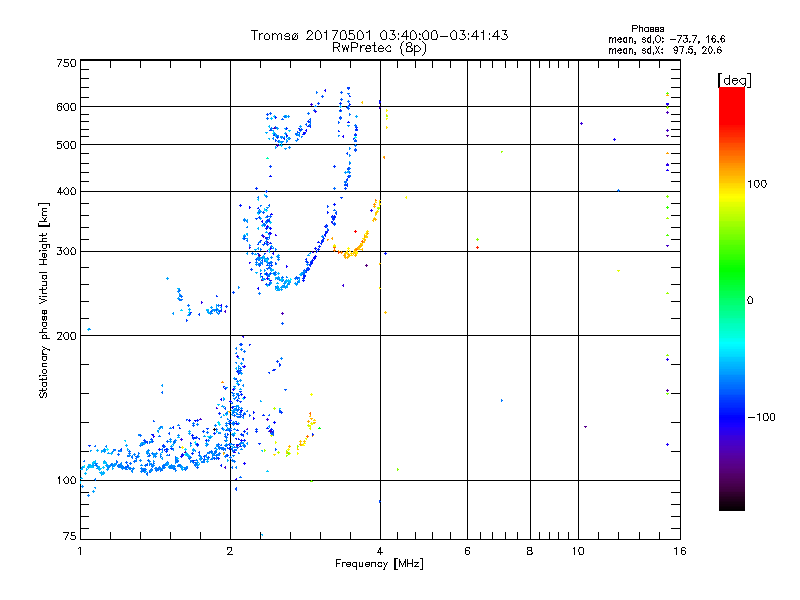Screen dimensions: 800x600
Task: Click the colorbar tick label '0'
Action: 750,301
